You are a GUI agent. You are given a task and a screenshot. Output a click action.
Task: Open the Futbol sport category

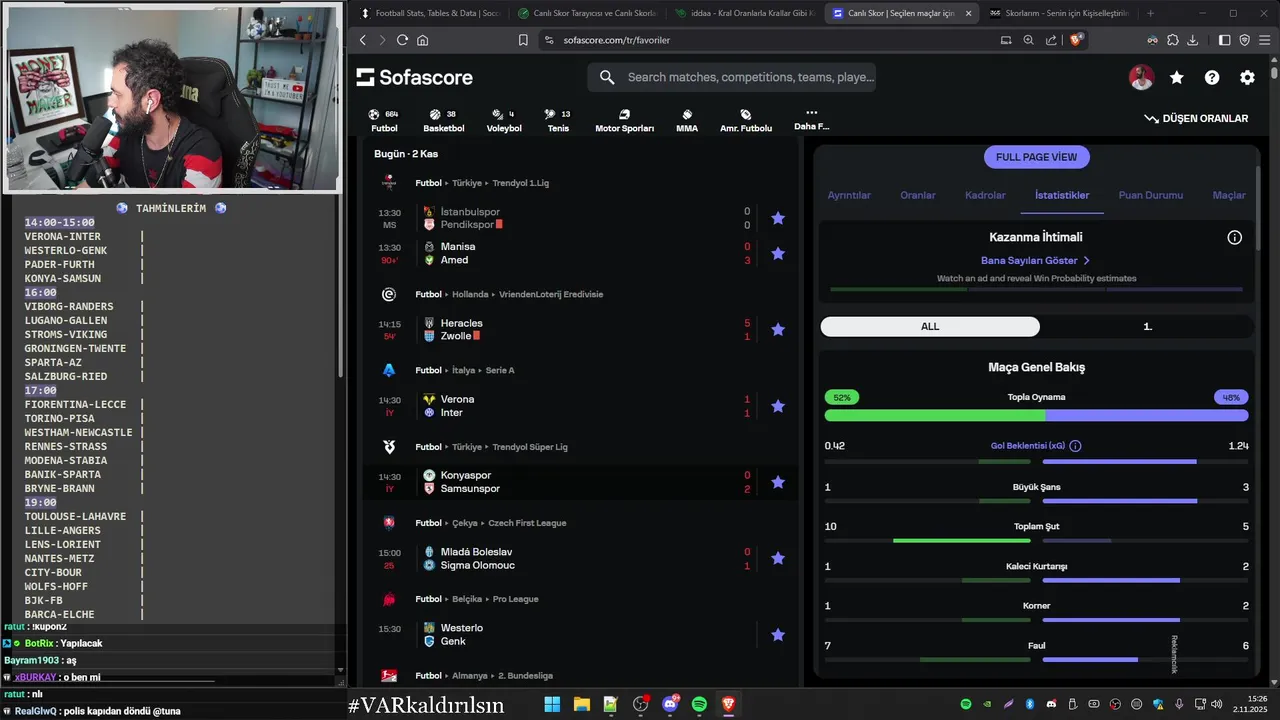click(x=384, y=121)
